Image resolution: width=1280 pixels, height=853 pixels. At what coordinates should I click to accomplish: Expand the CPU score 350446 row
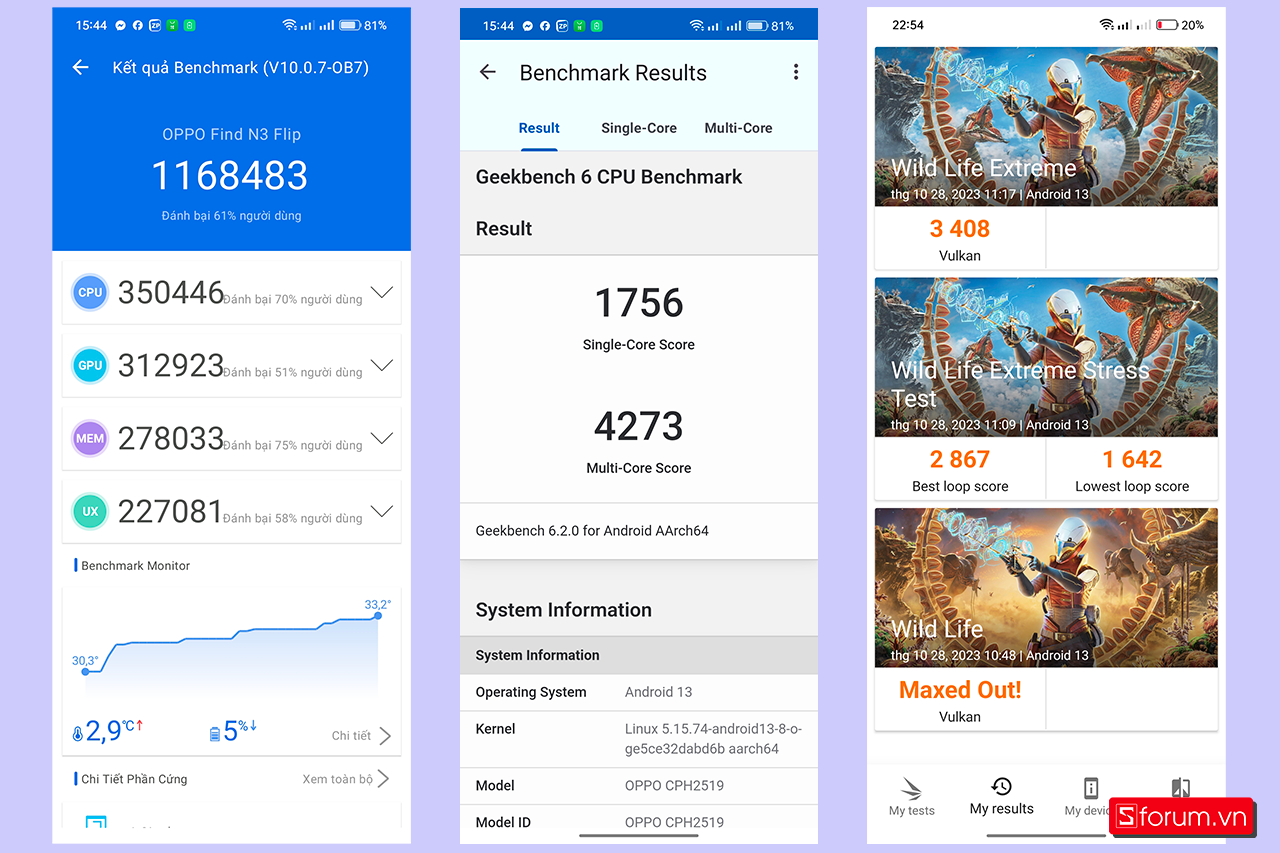(381, 293)
